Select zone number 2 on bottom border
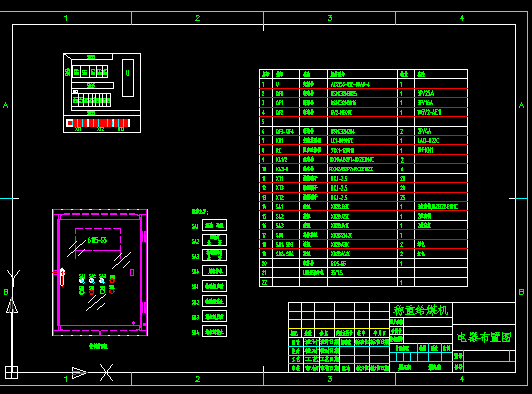The height and width of the screenshot is (394, 532). (197, 379)
